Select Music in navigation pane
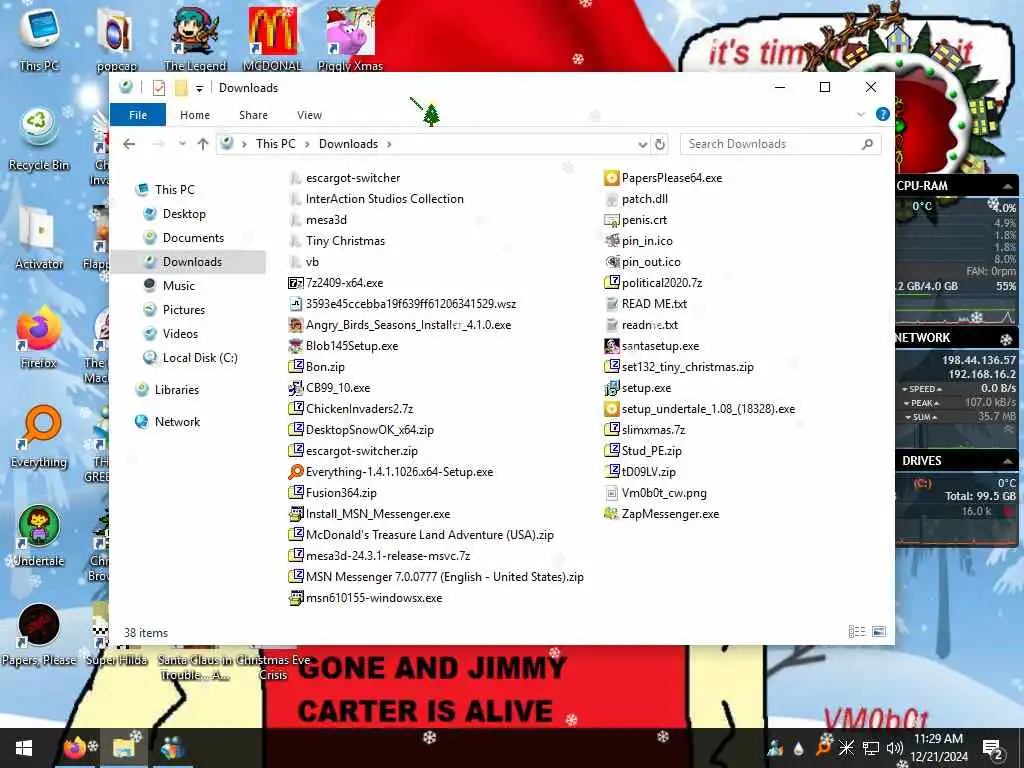The width and height of the screenshot is (1024, 768). [178, 285]
